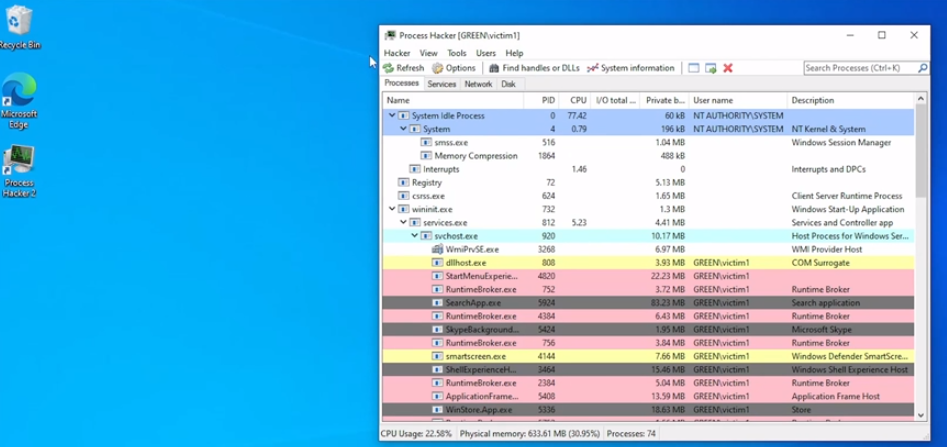Click the Processes: 74 status entry
947x447 pixels.
click(631, 434)
